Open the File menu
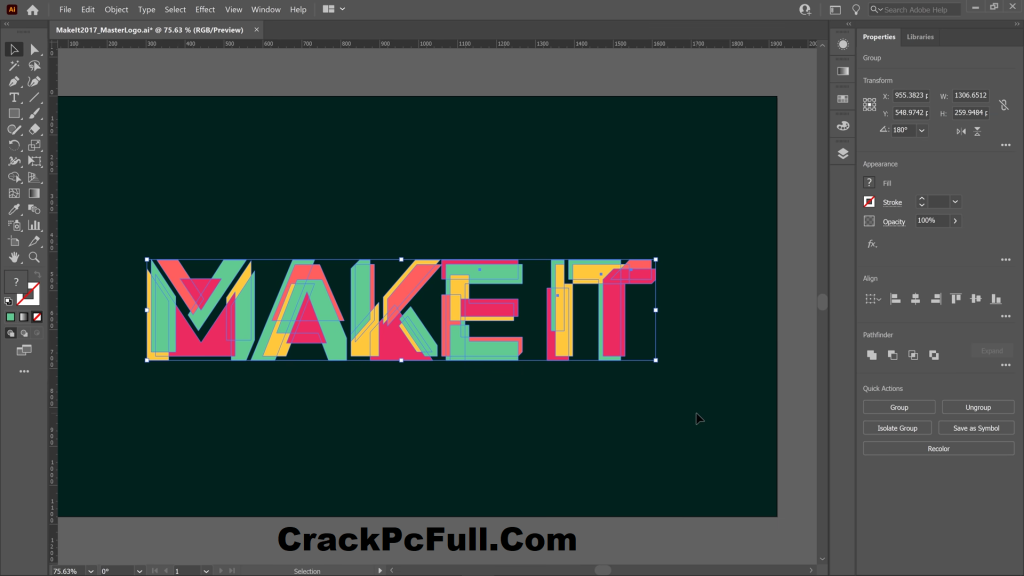Viewport: 1024px width, 576px height. click(x=65, y=10)
